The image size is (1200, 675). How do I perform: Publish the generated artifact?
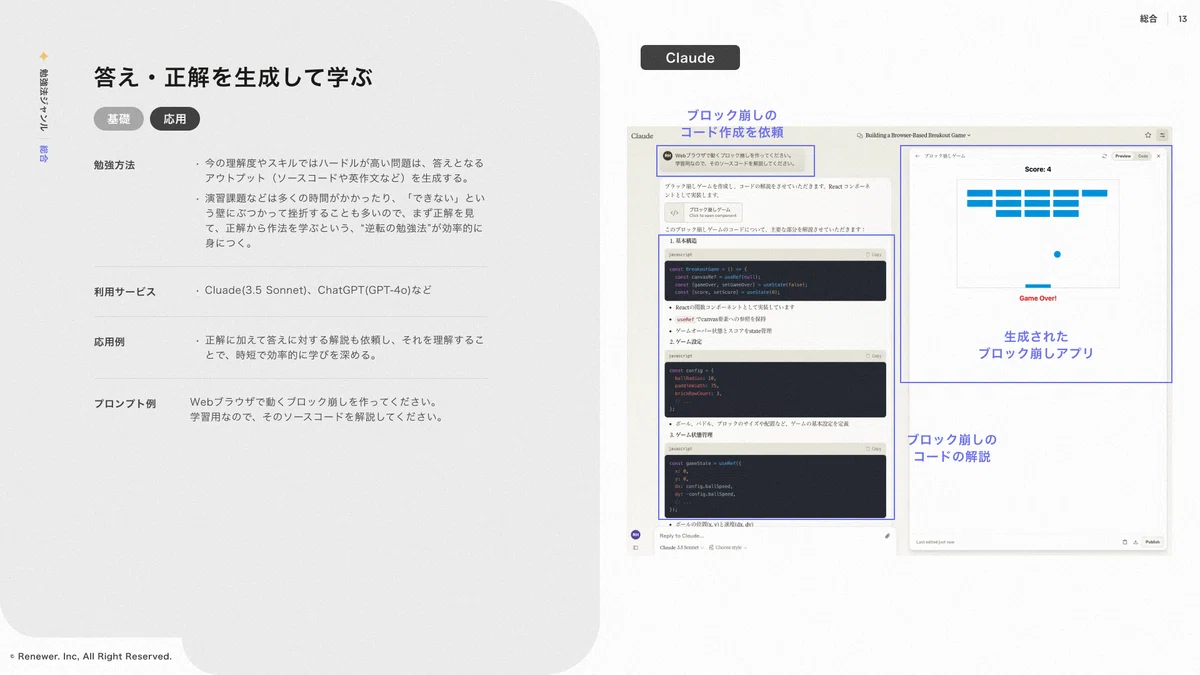1153,542
